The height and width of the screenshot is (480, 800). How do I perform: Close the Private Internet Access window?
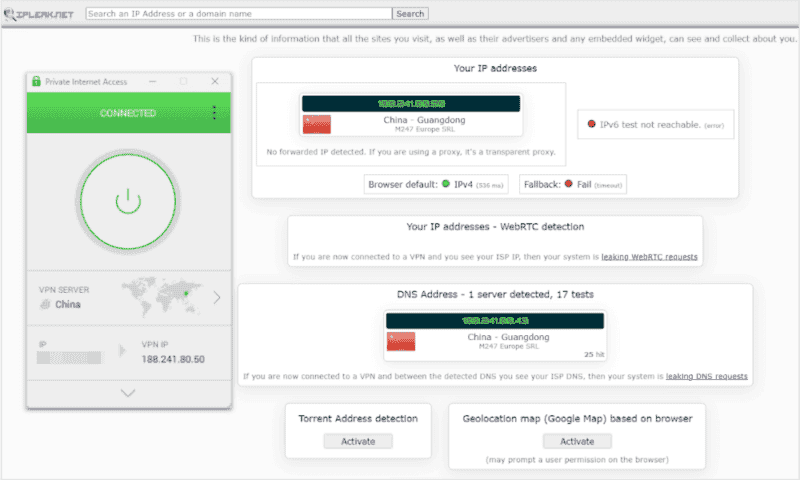click(215, 82)
